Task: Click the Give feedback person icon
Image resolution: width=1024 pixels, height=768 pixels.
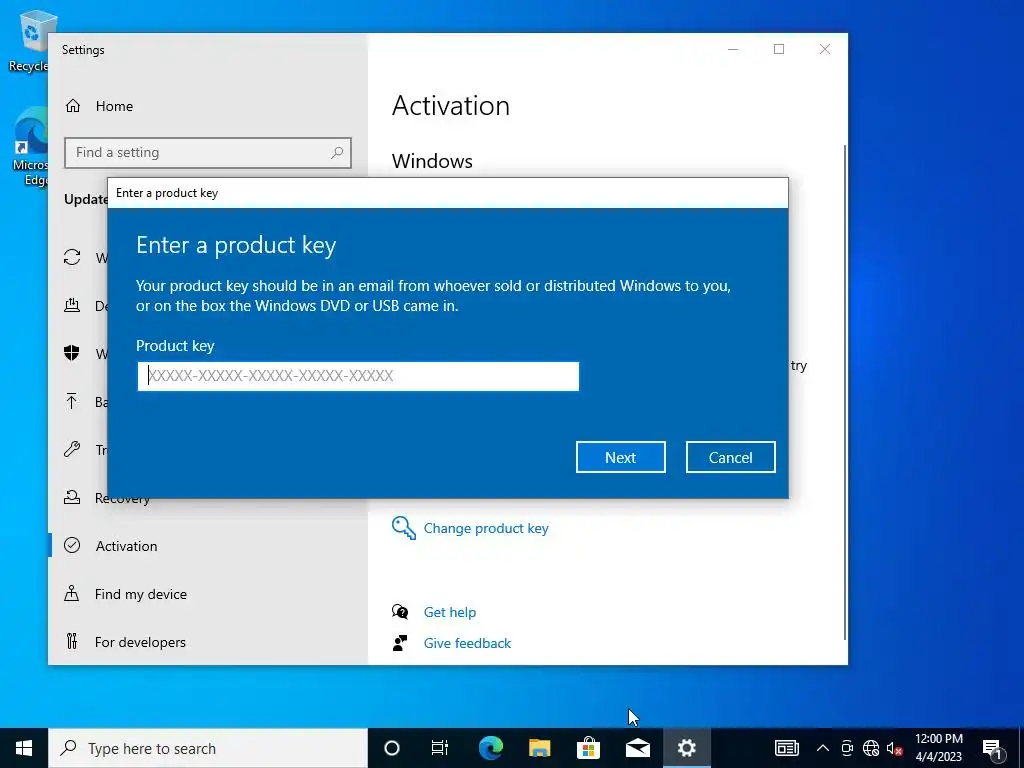Action: coord(400,643)
